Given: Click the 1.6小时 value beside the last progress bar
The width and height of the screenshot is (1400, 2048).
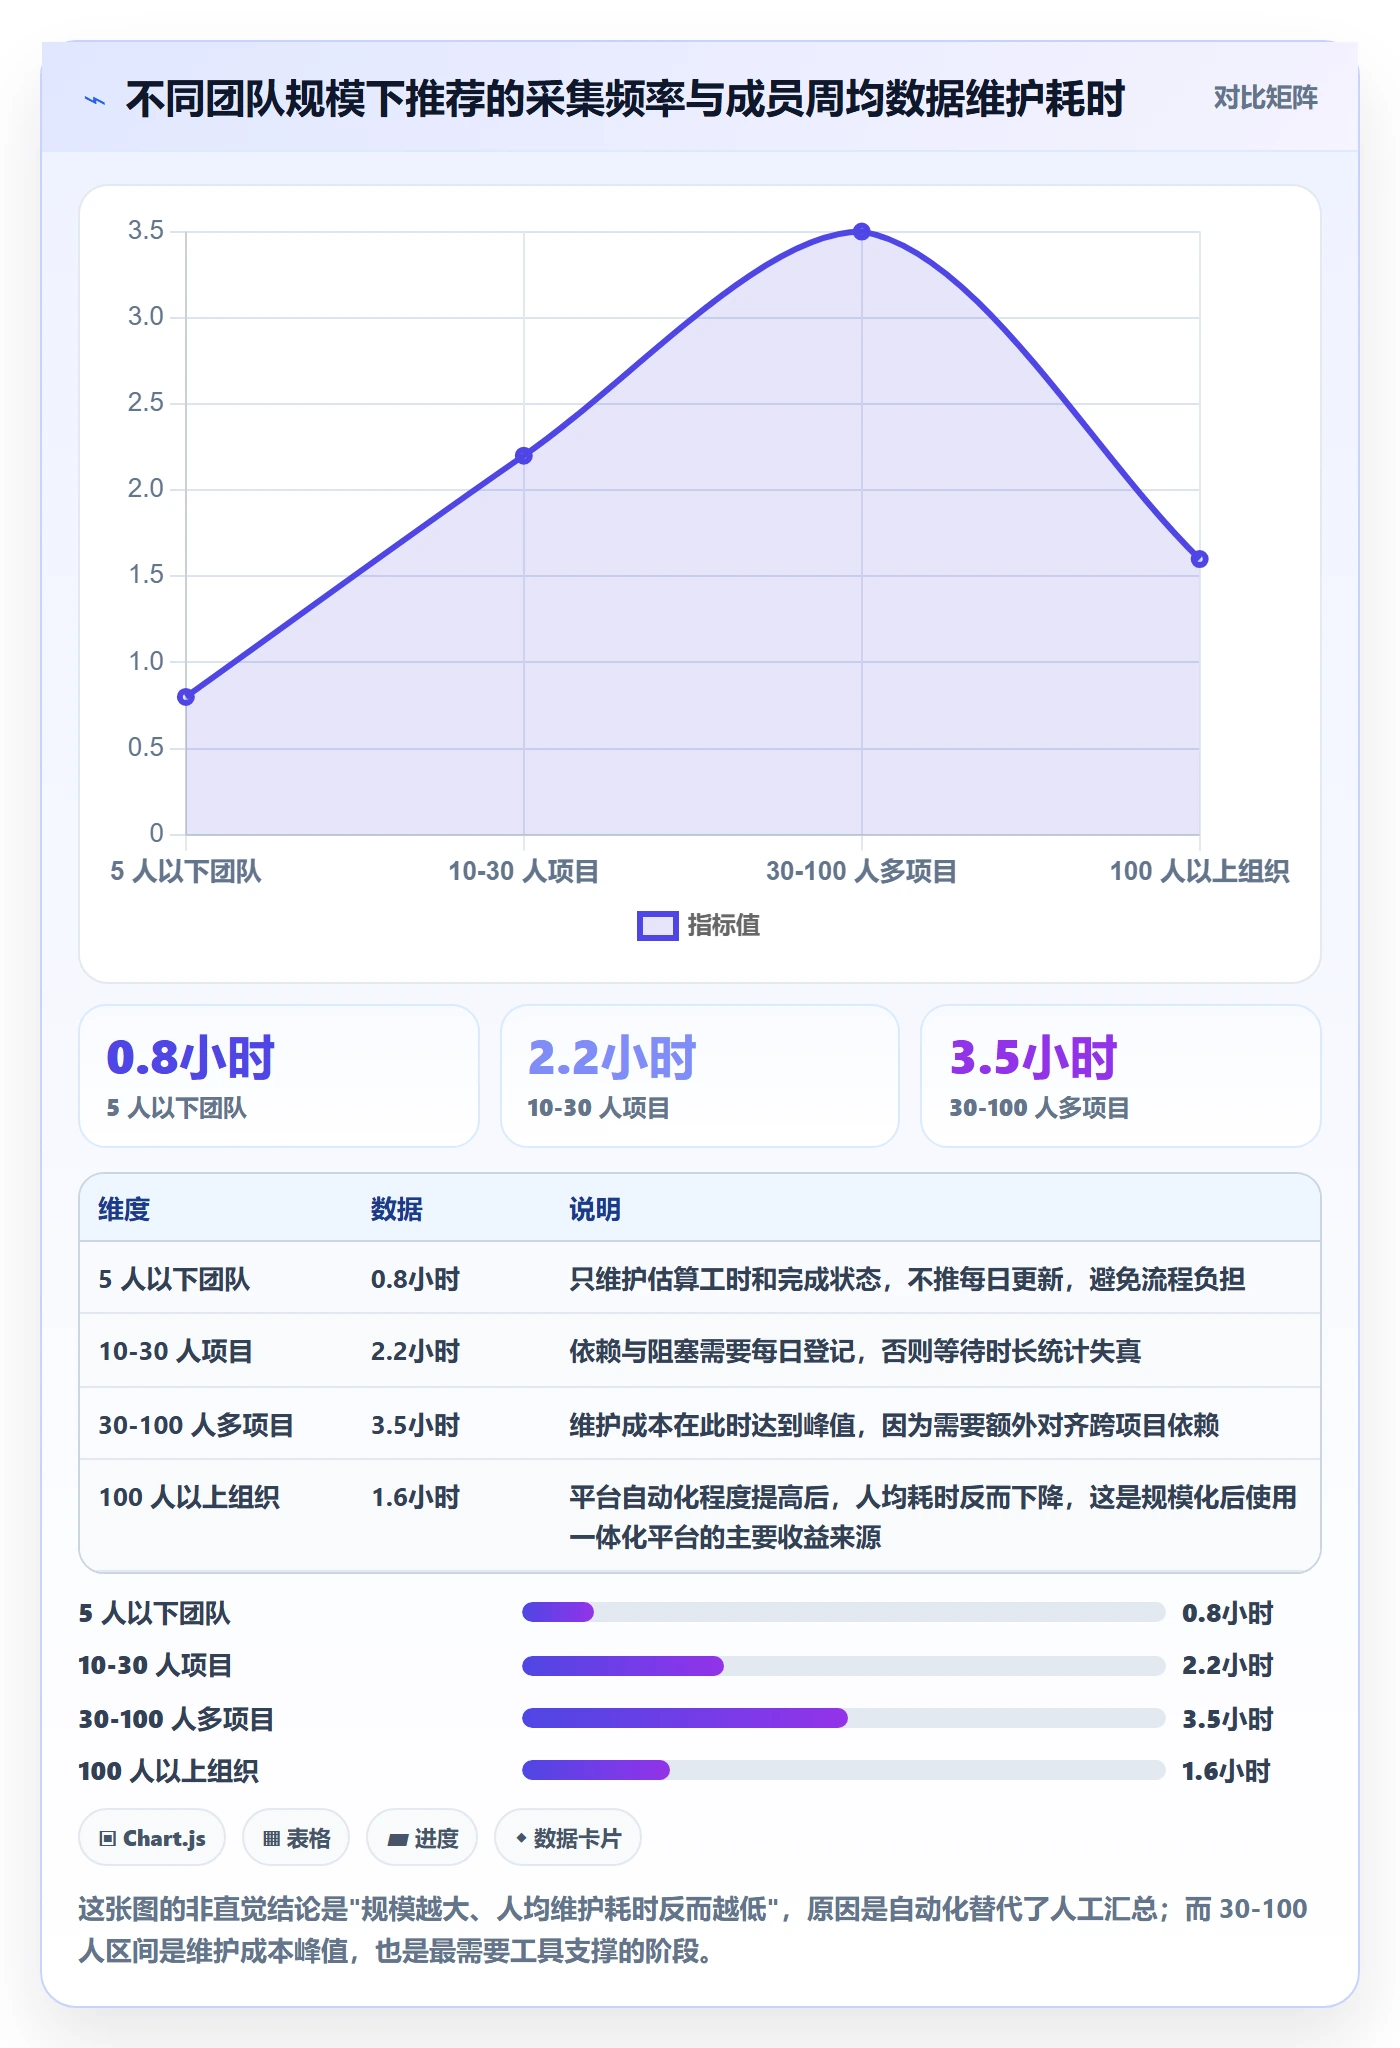Looking at the screenshot, I should coord(1226,1771).
